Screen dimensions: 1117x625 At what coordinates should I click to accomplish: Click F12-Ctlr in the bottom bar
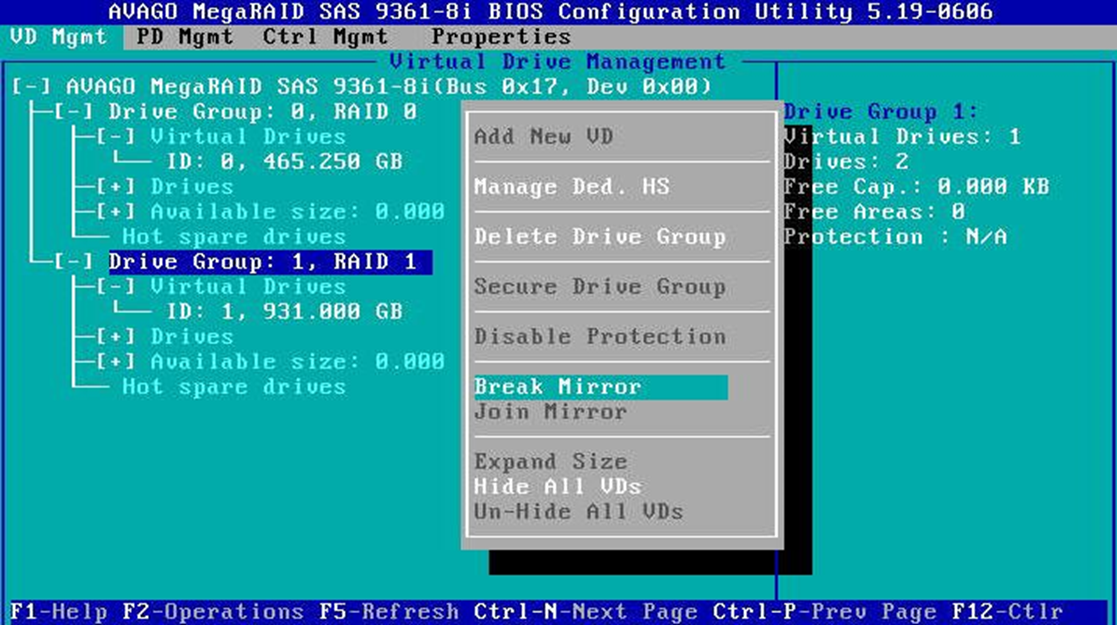(x=1007, y=611)
